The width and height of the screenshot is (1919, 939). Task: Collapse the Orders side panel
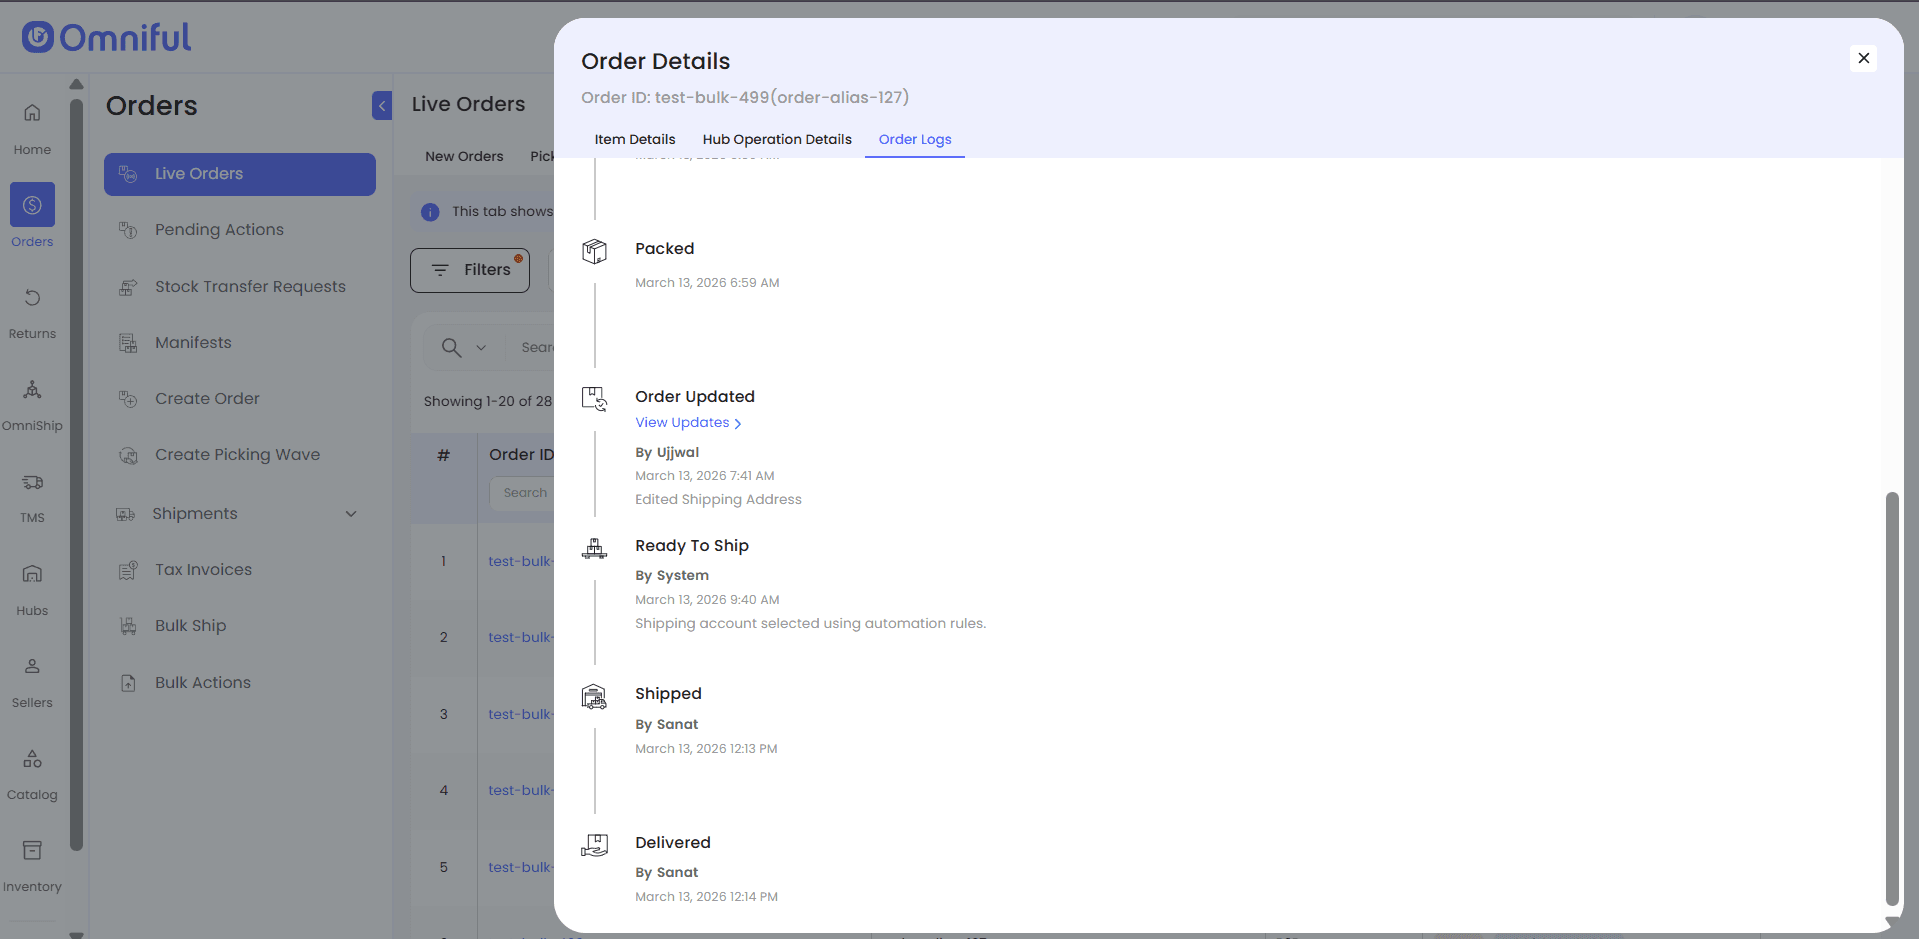pyautogui.click(x=382, y=106)
